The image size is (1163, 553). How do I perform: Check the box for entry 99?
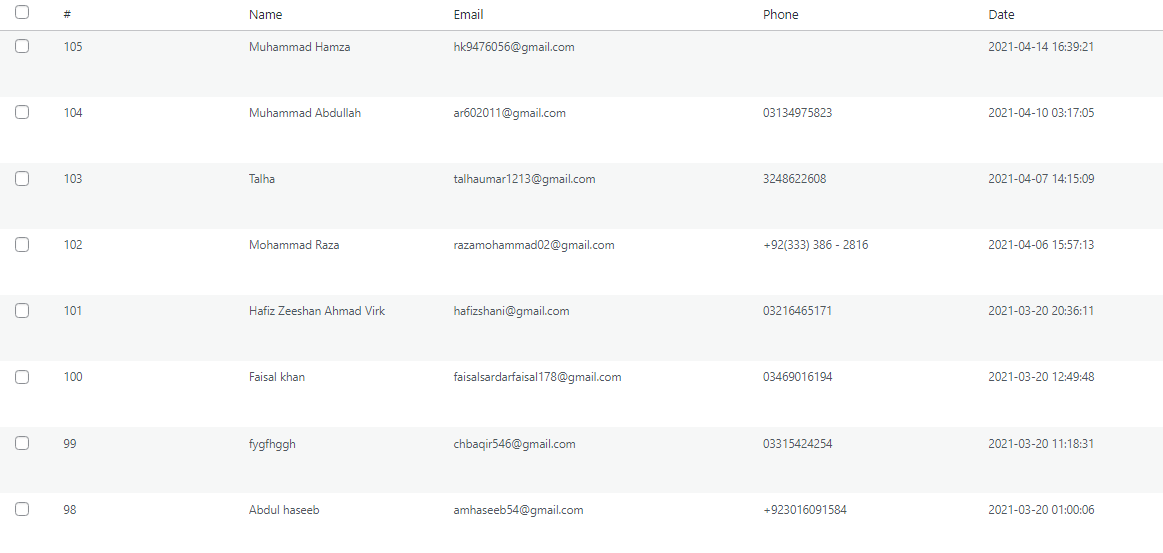(22, 443)
